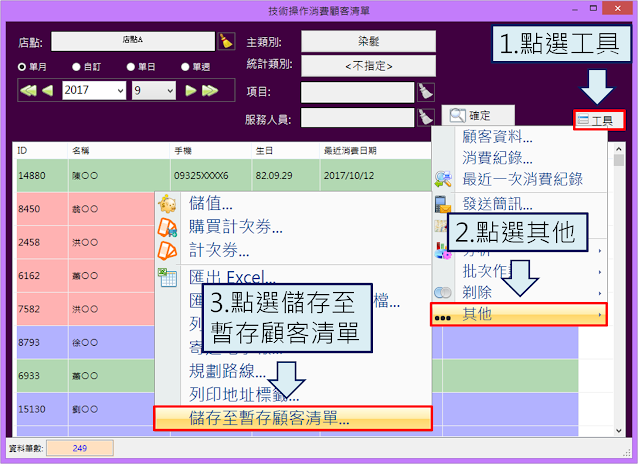Select the row with ID 15130
Viewport: 638px width, 464px height.
pyautogui.click(x=86, y=409)
